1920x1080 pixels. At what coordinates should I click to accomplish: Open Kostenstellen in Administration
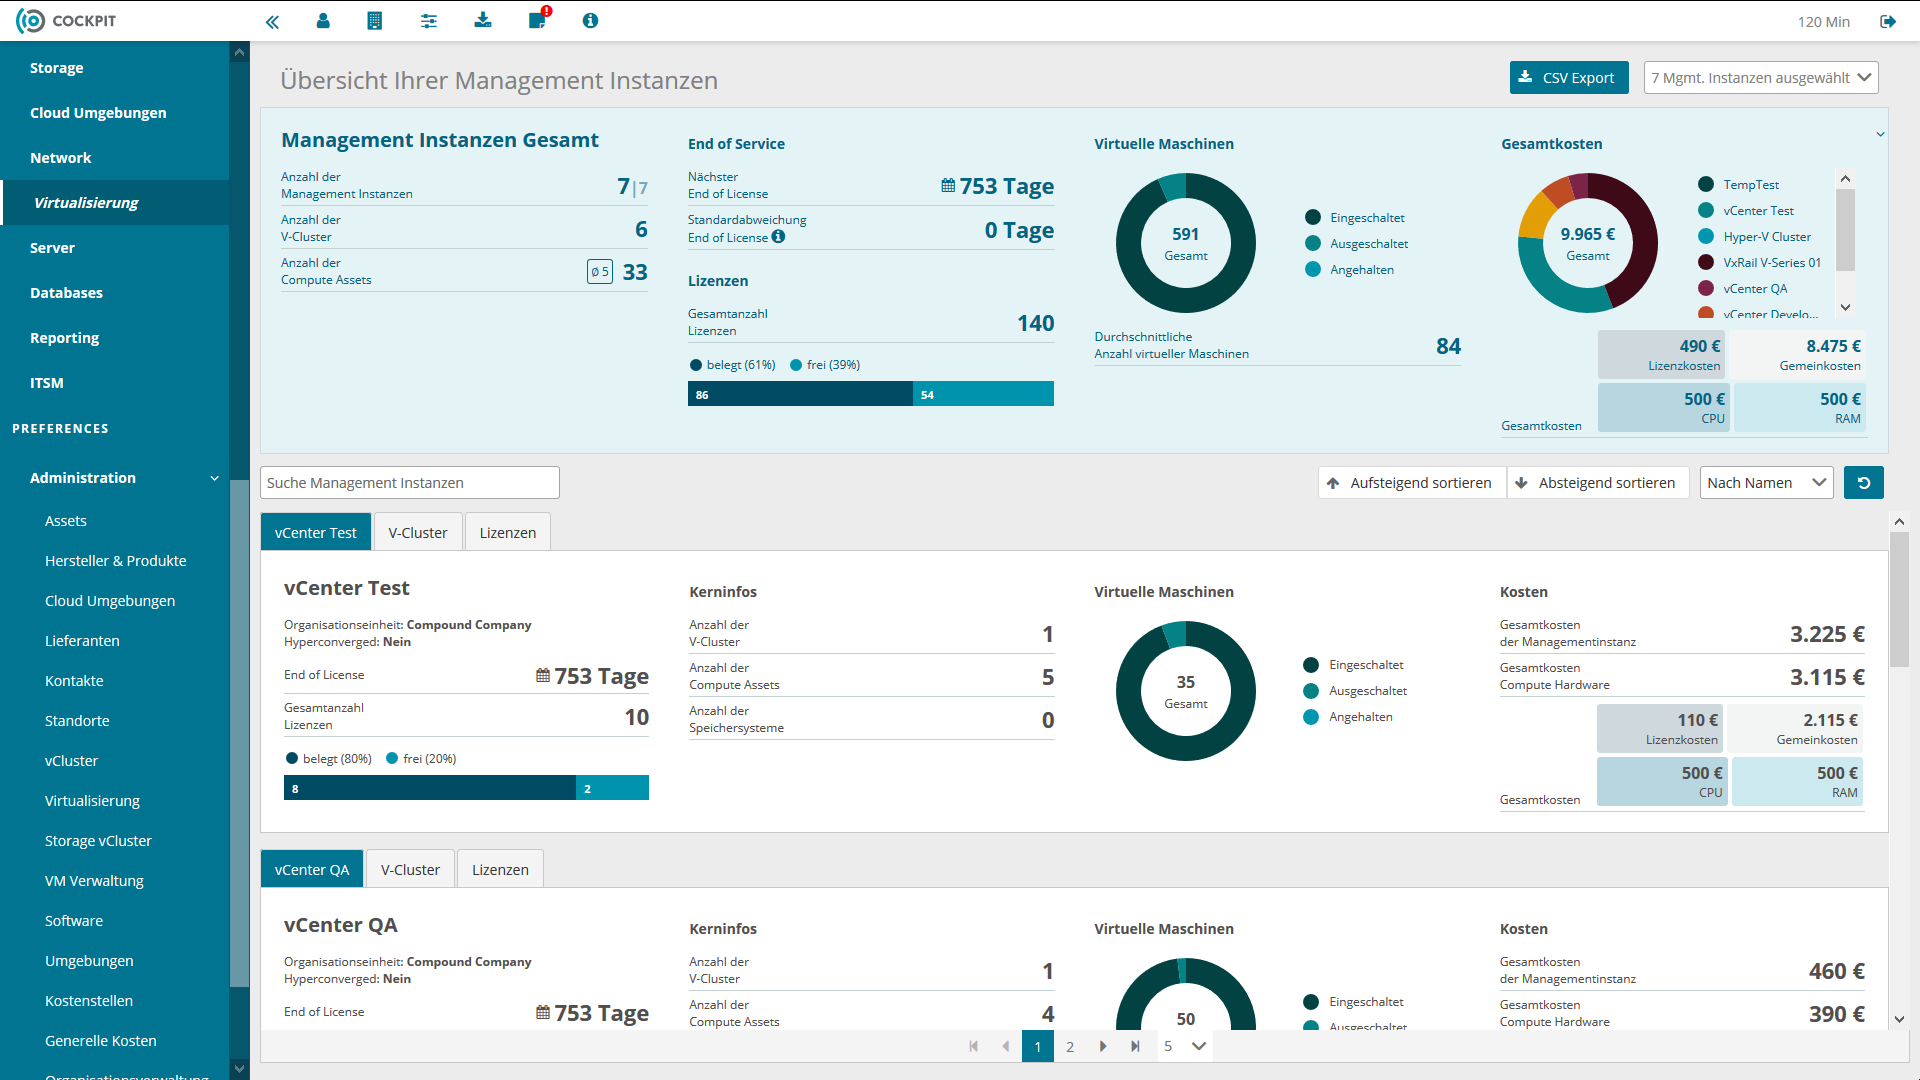89,1001
